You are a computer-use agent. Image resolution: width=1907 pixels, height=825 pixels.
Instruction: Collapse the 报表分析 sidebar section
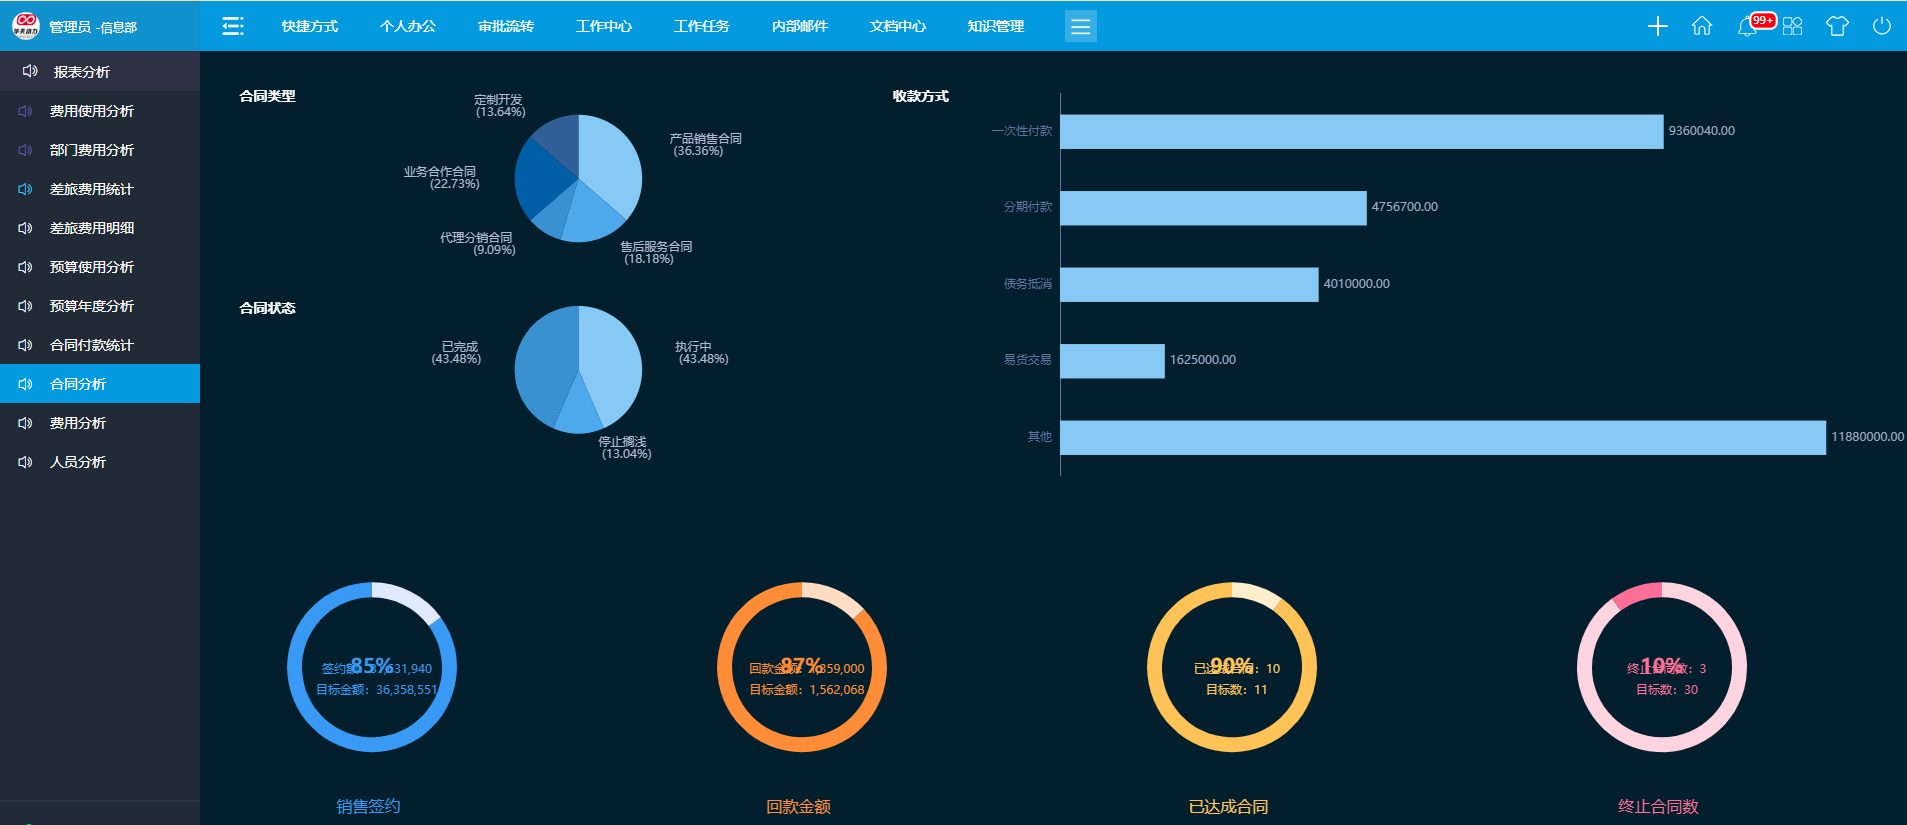tap(82, 72)
